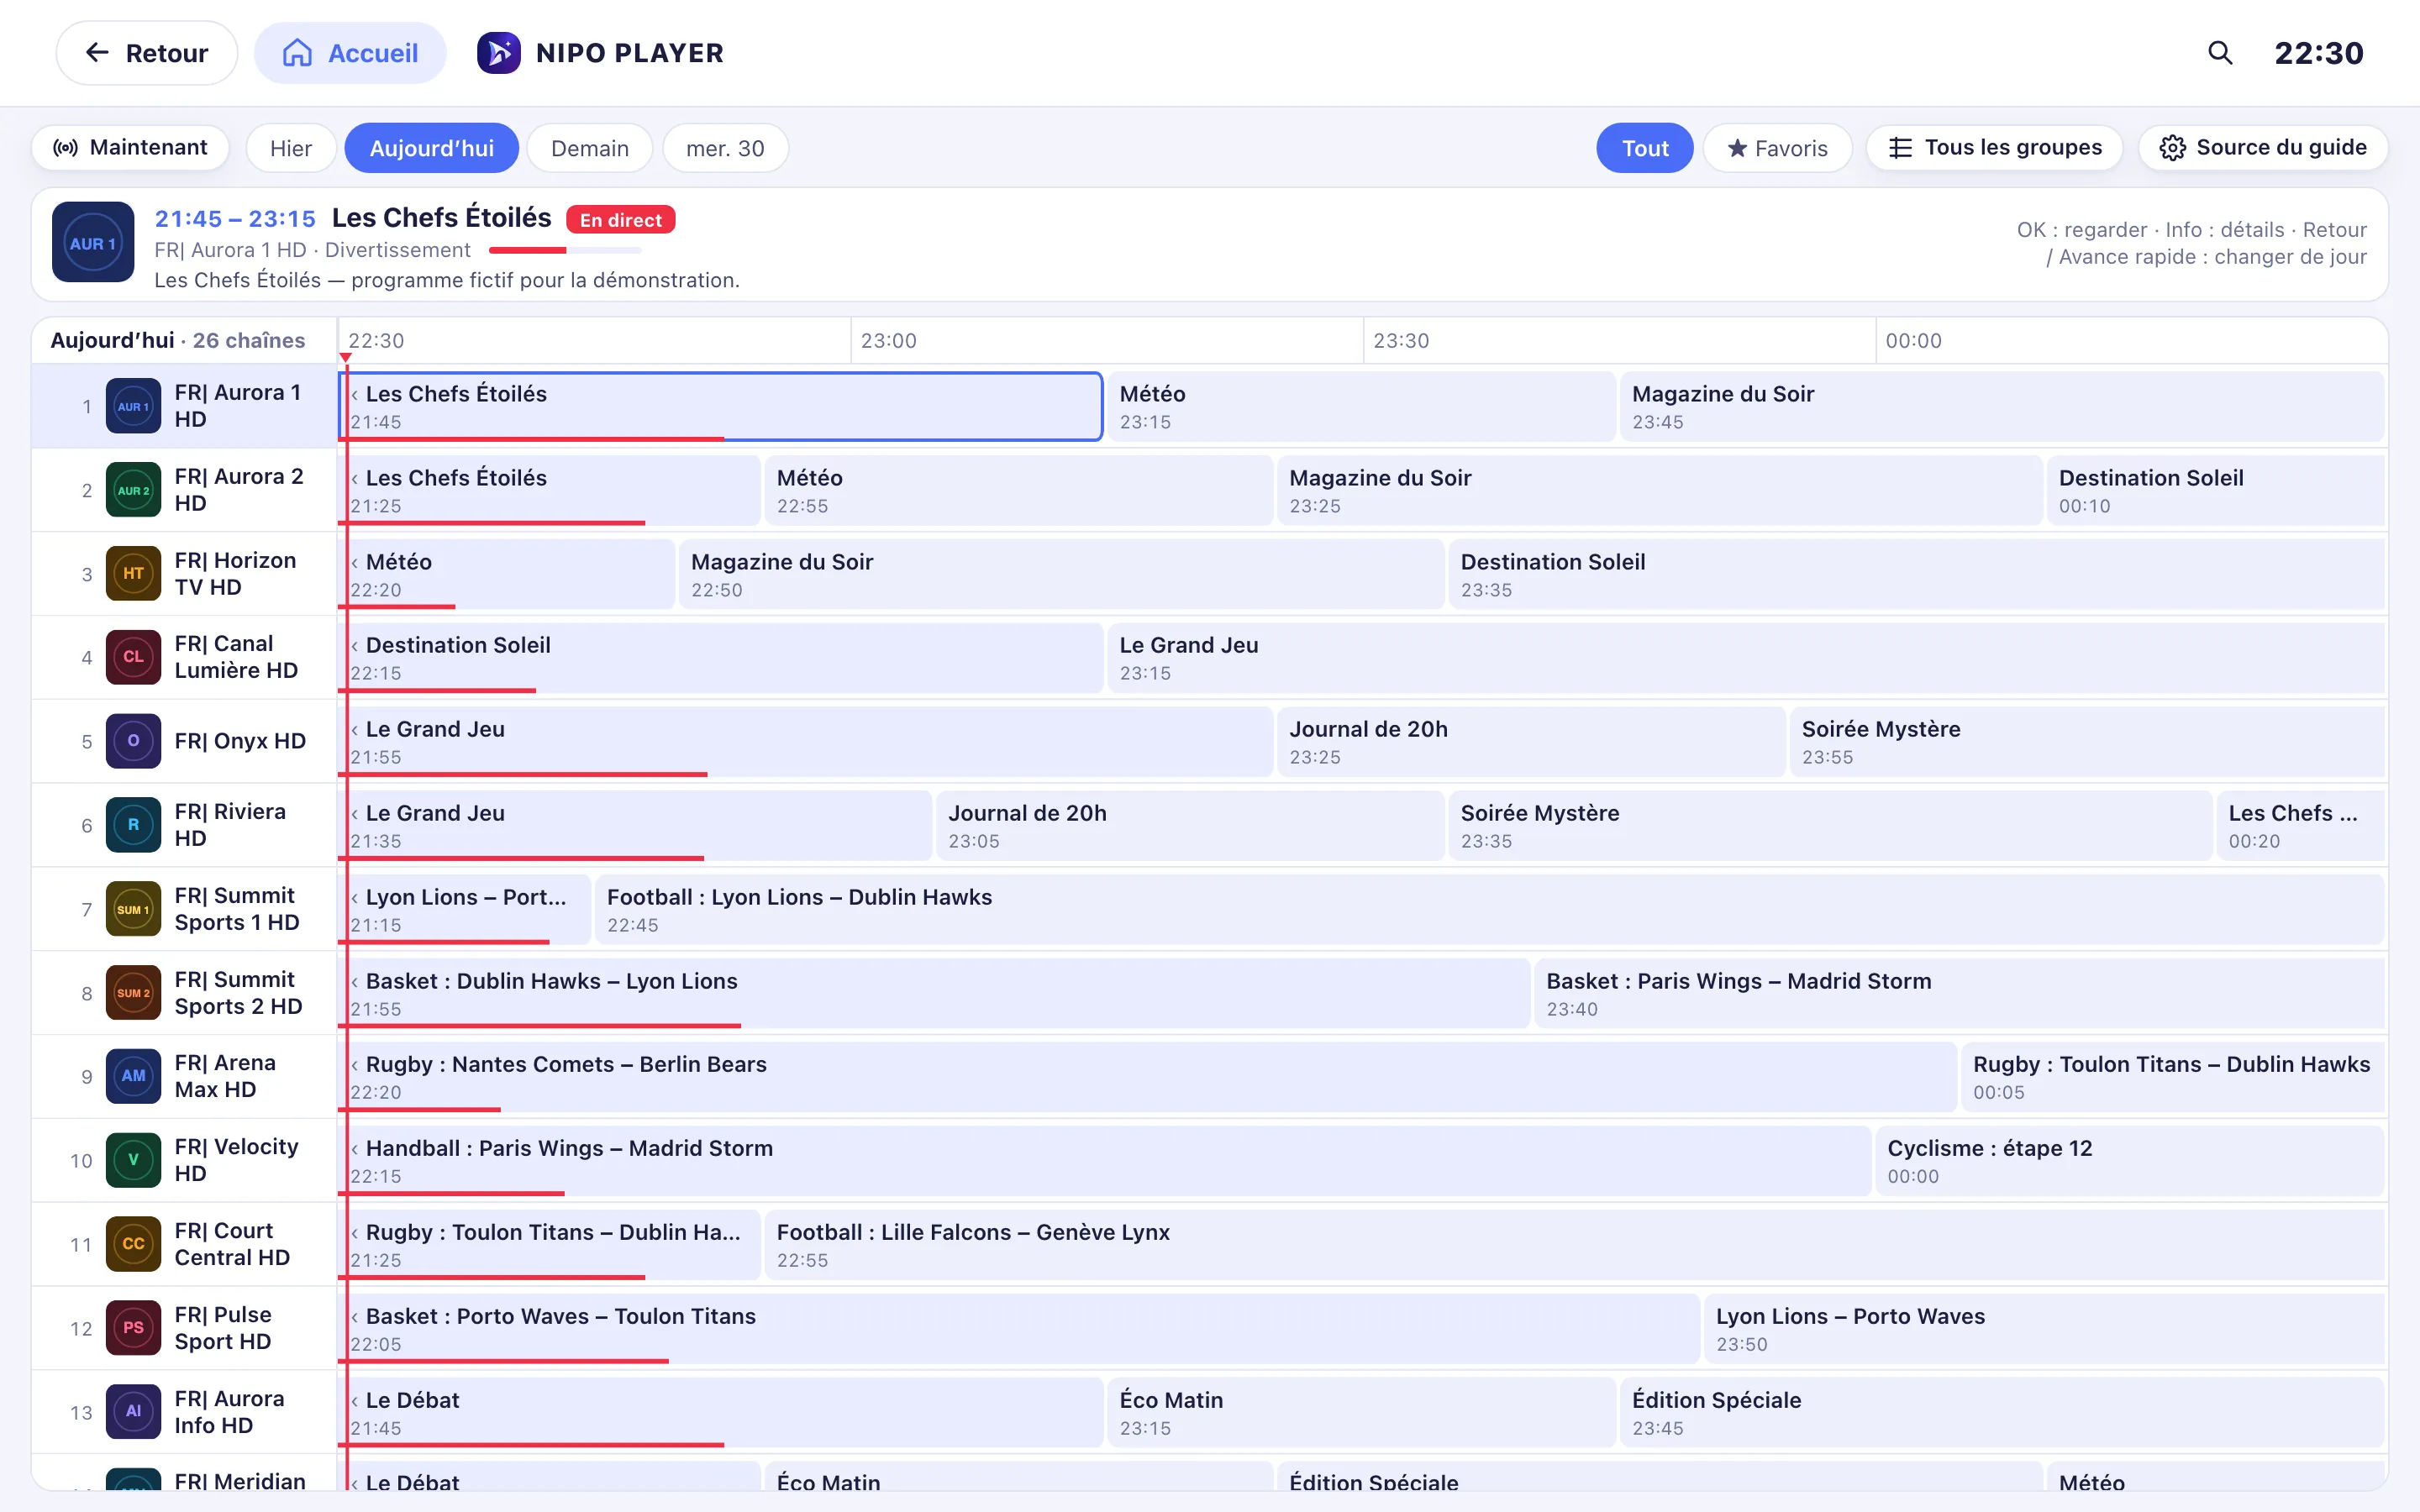The image size is (2420, 1512).
Task: Jump to Maintenant live view
Action: tap(131, 148)
